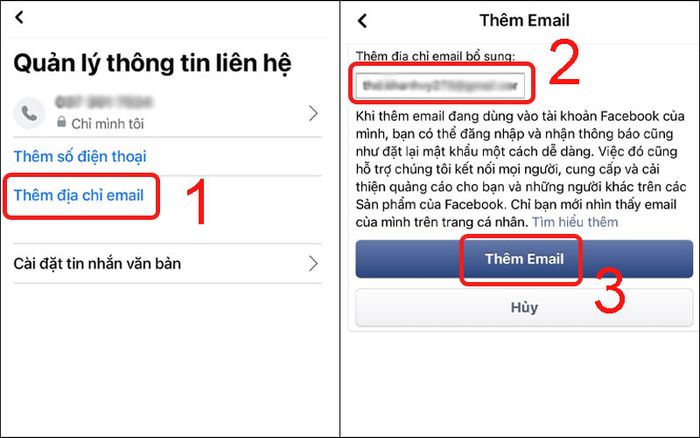Viewport: 700px width, 438px height.
Task: Follow the Tìm hiểu thêm link
Action: [575, 222]
